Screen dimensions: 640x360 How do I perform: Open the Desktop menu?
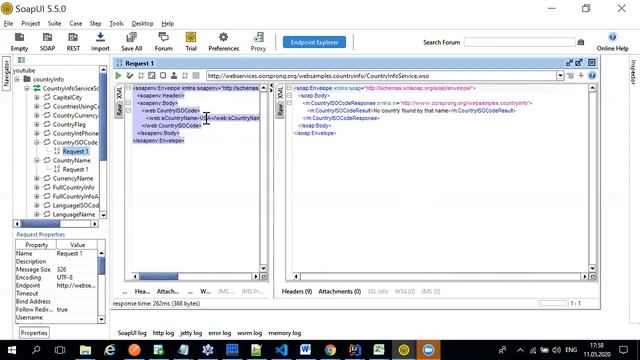tap(142, 23)
